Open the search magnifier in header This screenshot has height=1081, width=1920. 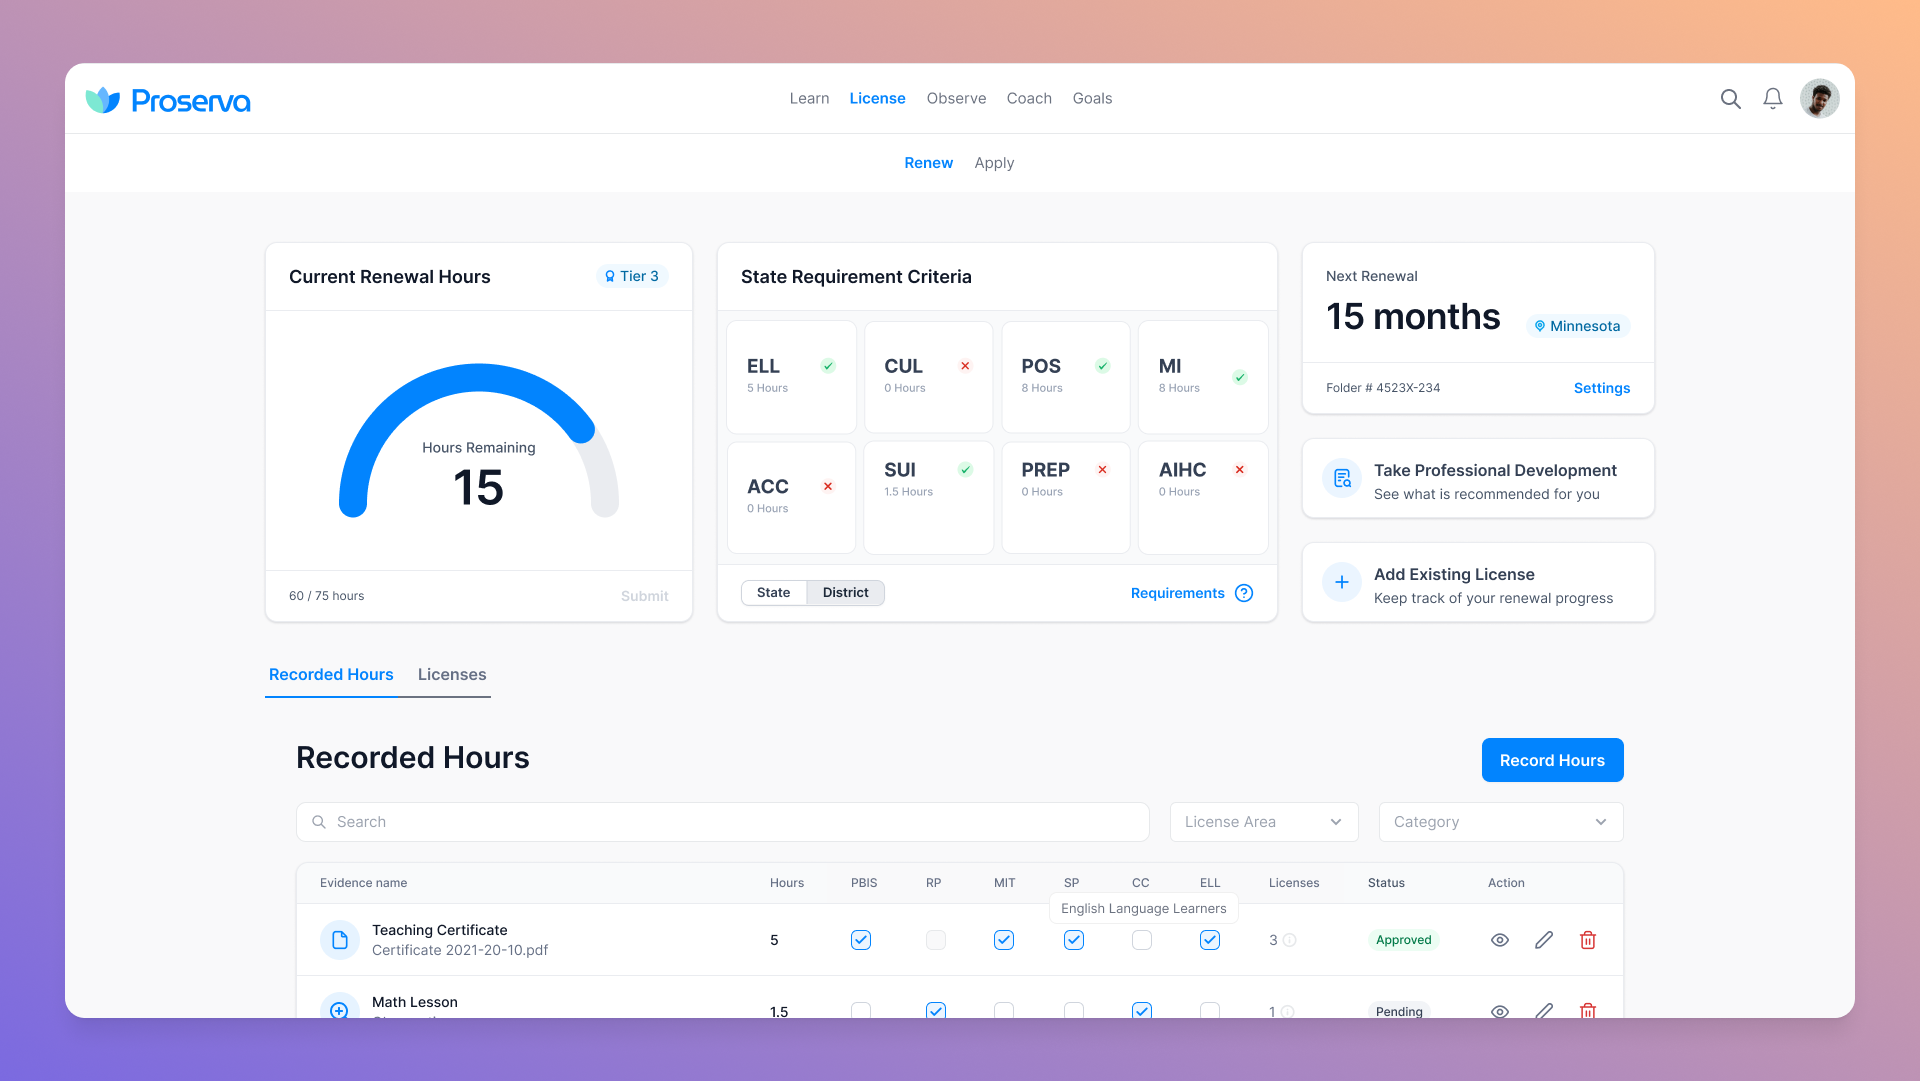(1730, 99)
